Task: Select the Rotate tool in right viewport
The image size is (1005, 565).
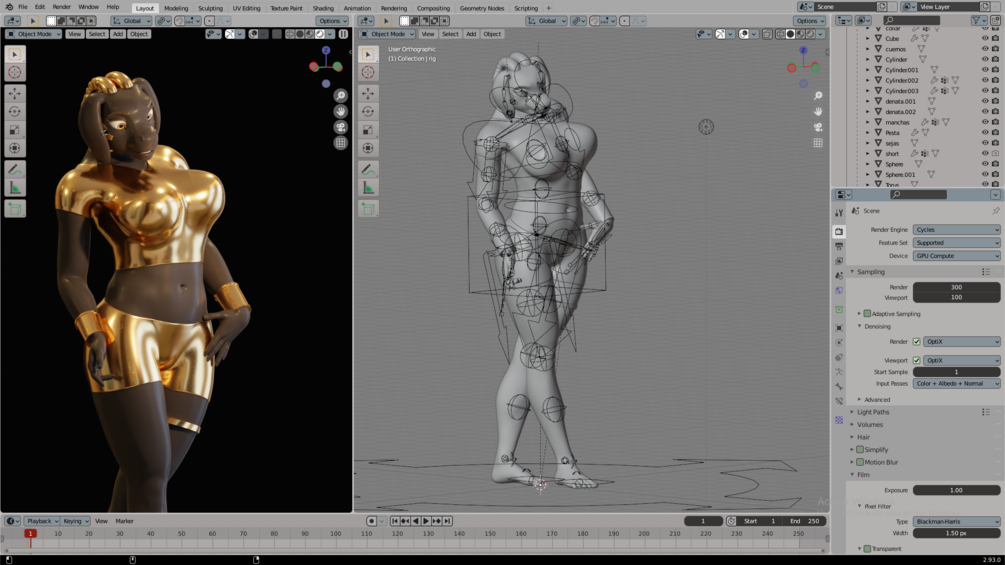Action: (368, 111)
